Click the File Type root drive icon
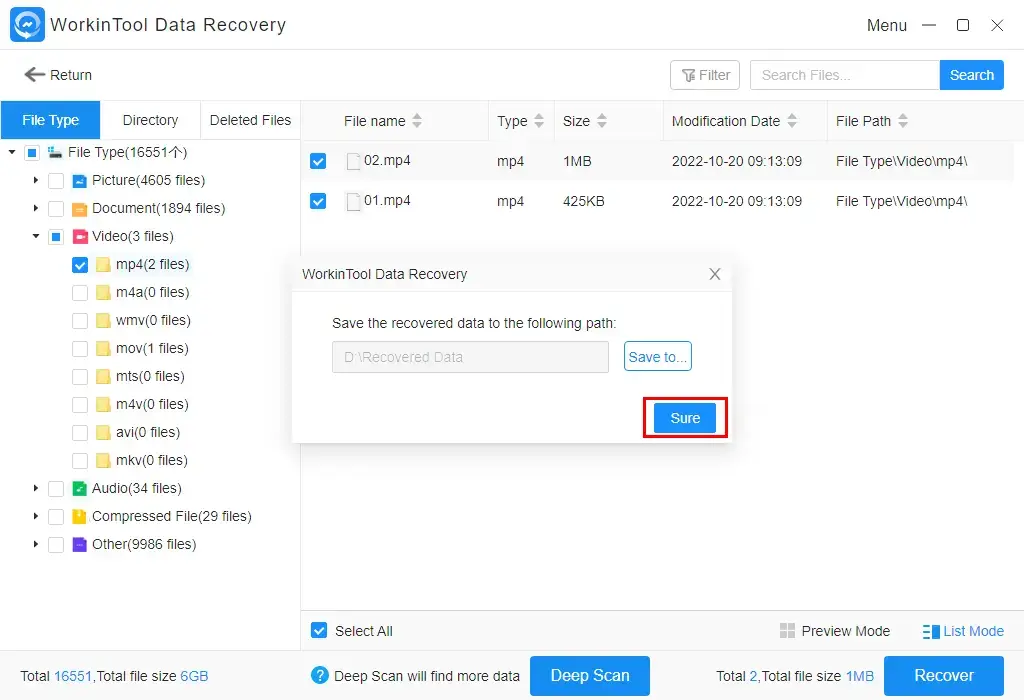 tap(55, 152)
